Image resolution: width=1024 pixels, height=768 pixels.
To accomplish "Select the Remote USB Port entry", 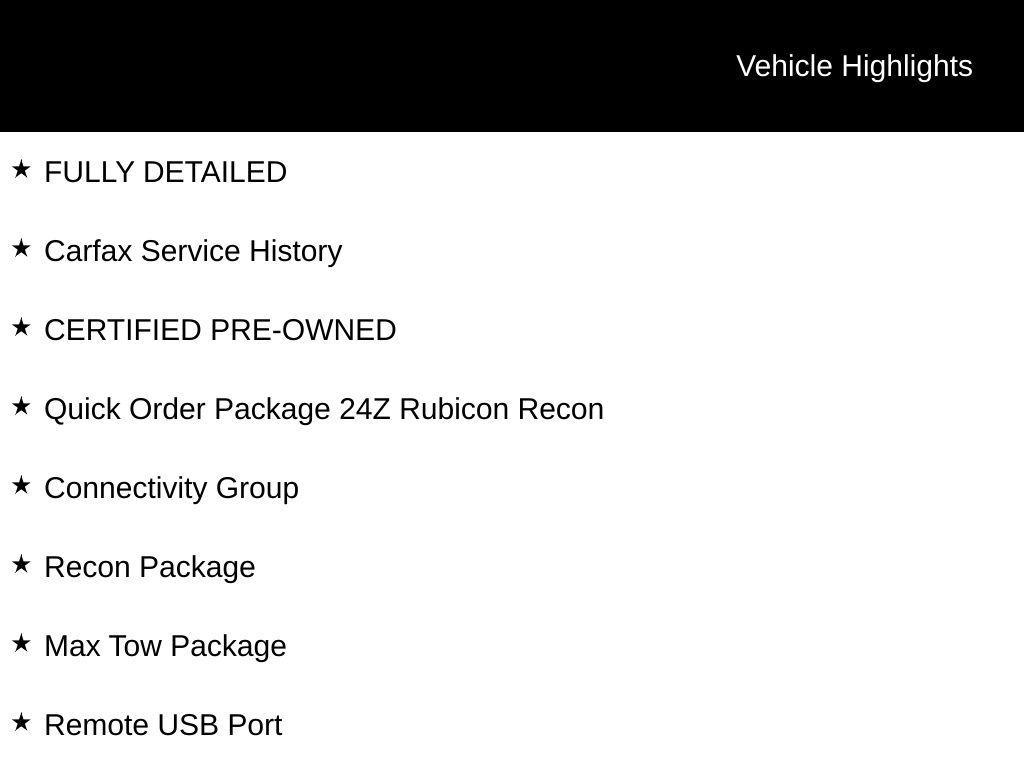I will pos(164,725).
